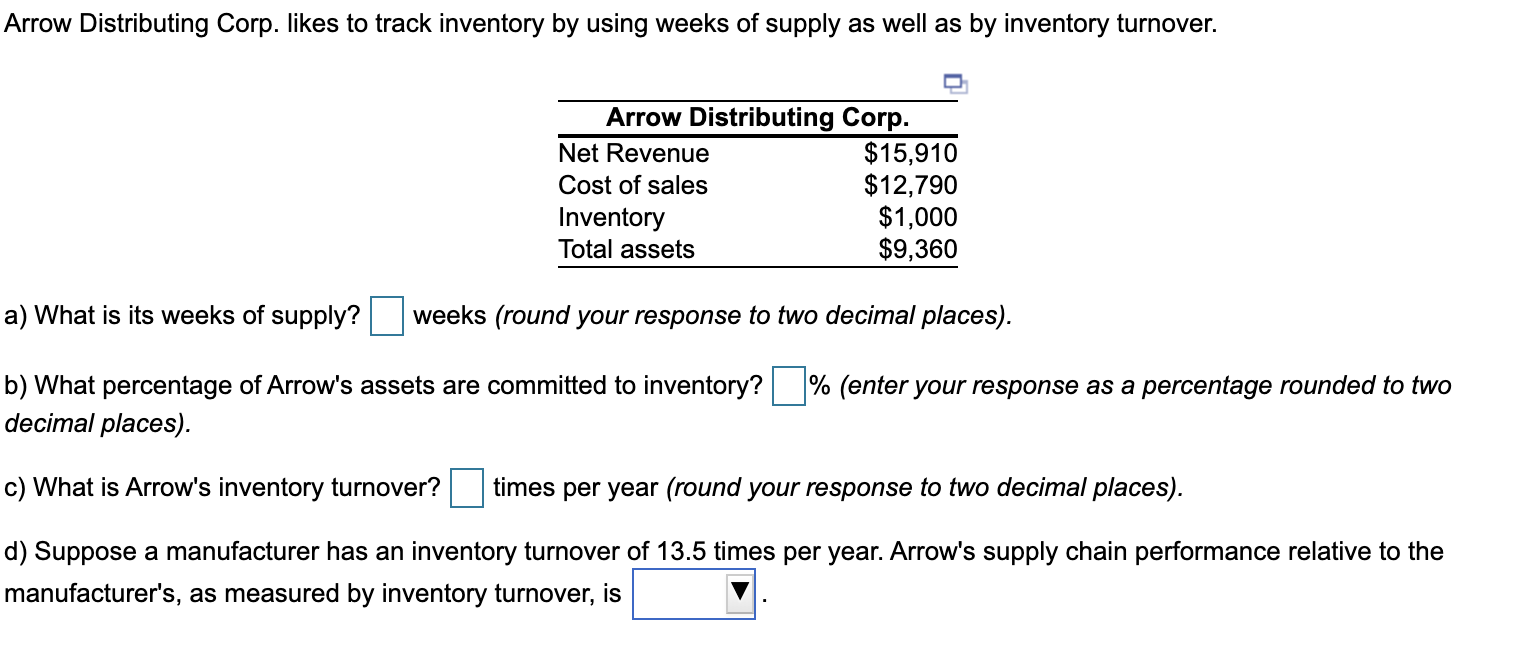The height and width of the screenshot is (662, 1524).
Task: Select the Cost of sales row label
Action: (x=632, y=185)
